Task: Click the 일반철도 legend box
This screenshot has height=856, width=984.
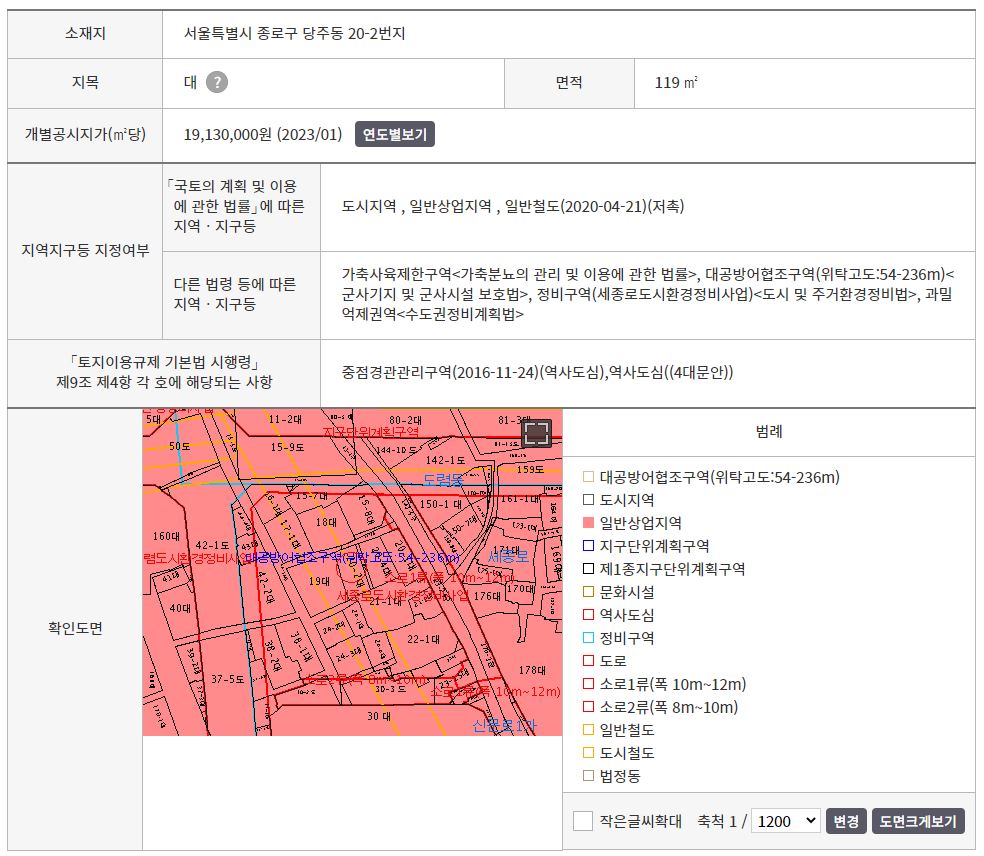Action: click(588, 730)
